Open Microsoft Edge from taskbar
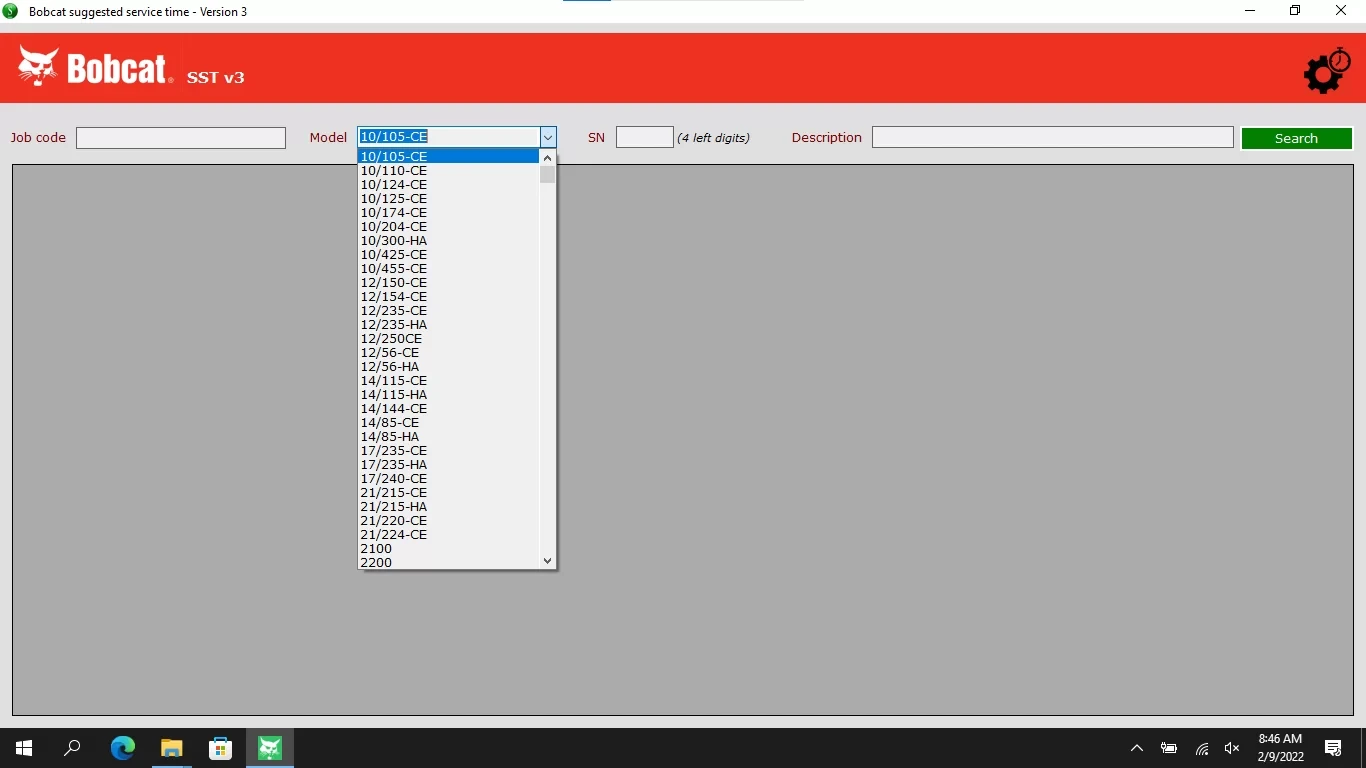The image size is (1366, 768). click(122, 748)
